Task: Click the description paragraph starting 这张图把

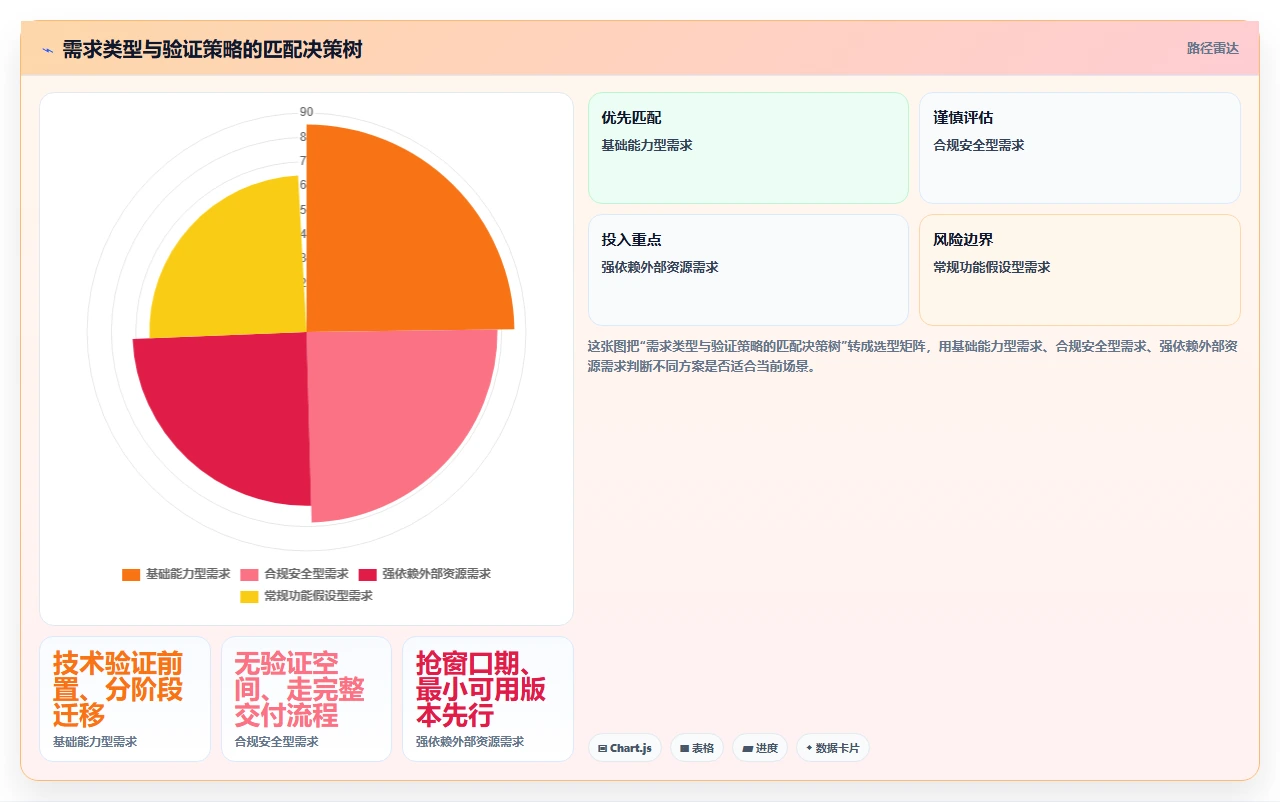Action: [913, 356]
